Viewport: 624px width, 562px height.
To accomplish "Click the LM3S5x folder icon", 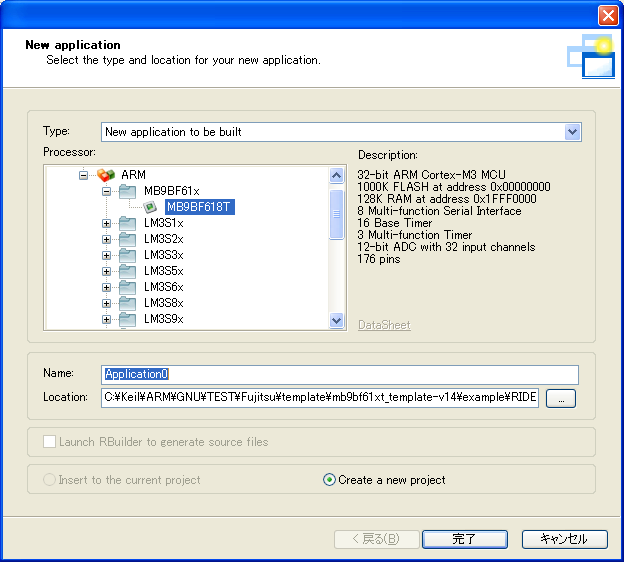I will [127, 271].
